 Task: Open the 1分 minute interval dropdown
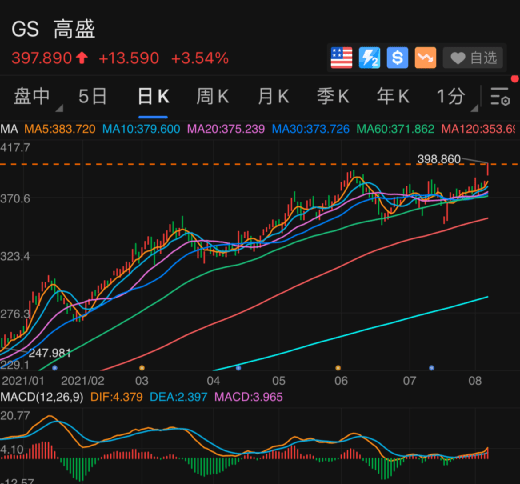coord(451,97)
